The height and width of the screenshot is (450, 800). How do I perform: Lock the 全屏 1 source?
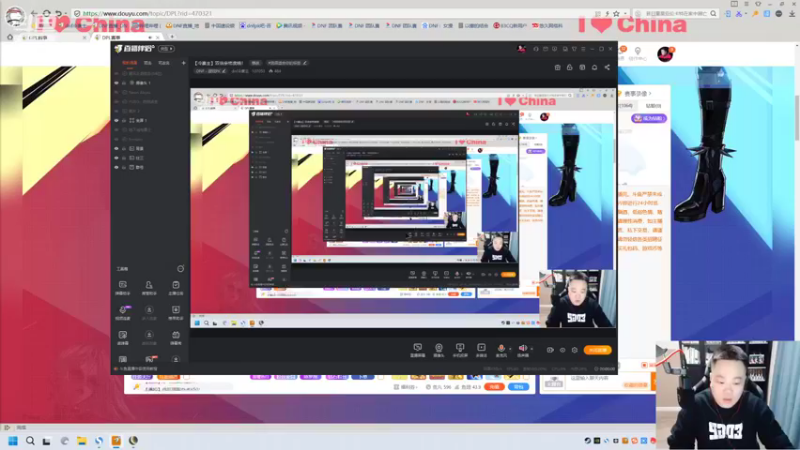coord(124,120)
